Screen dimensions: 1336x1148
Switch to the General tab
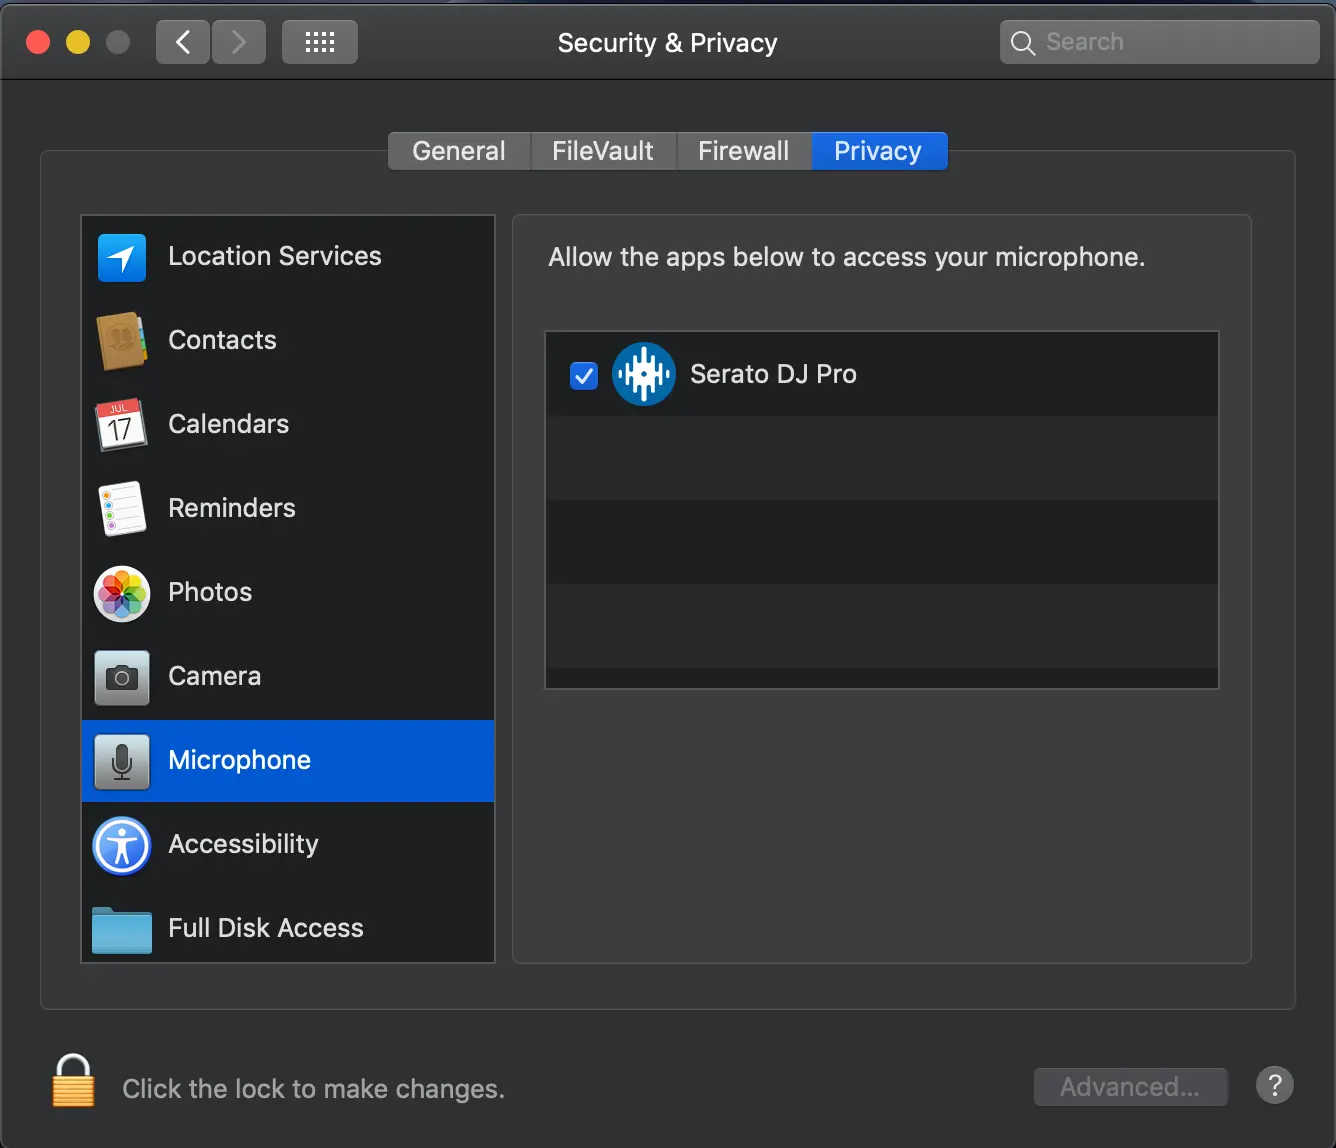(x=459, y=151)
